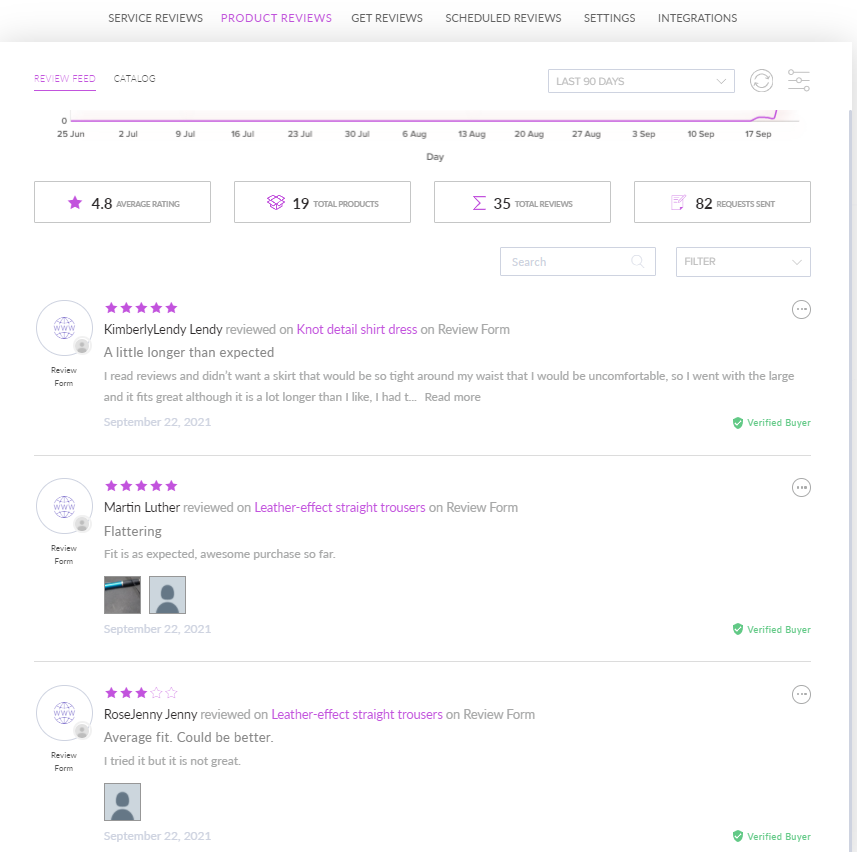Image resolution: width=857 pixels, height=852 pixels.
Task: Click the 'Day' axis label under chart
Action: 435,157
